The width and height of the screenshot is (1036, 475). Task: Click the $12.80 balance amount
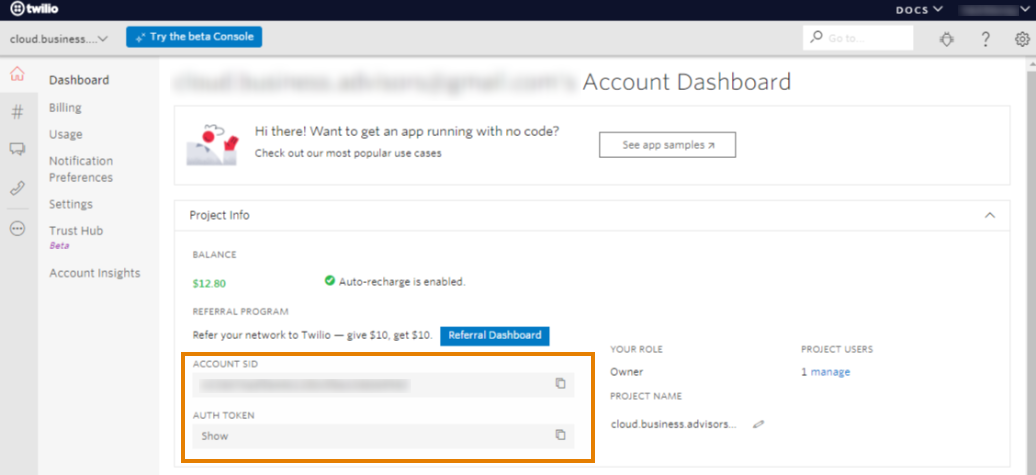[x=209, y=284]
